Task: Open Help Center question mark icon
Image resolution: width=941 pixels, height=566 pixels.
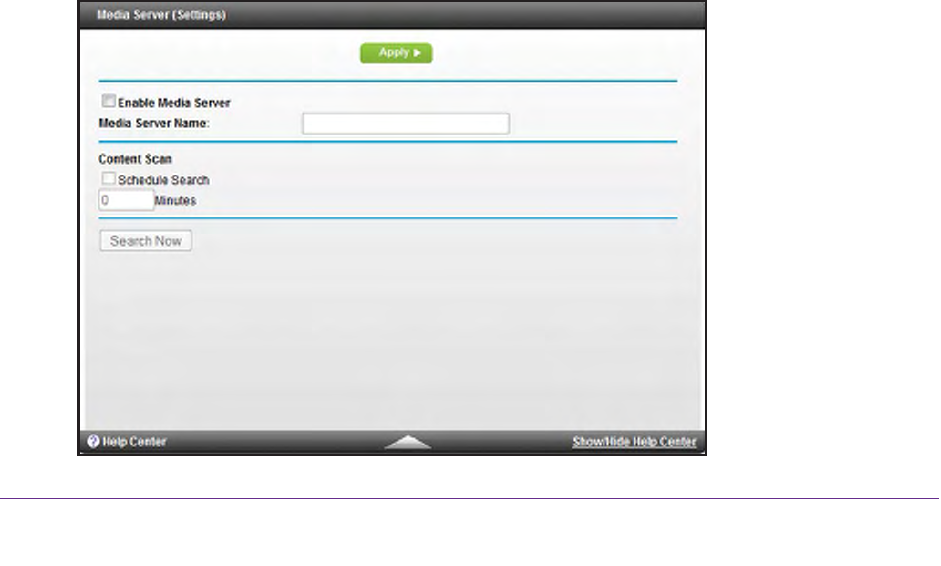Action: (x=93, y=442)
